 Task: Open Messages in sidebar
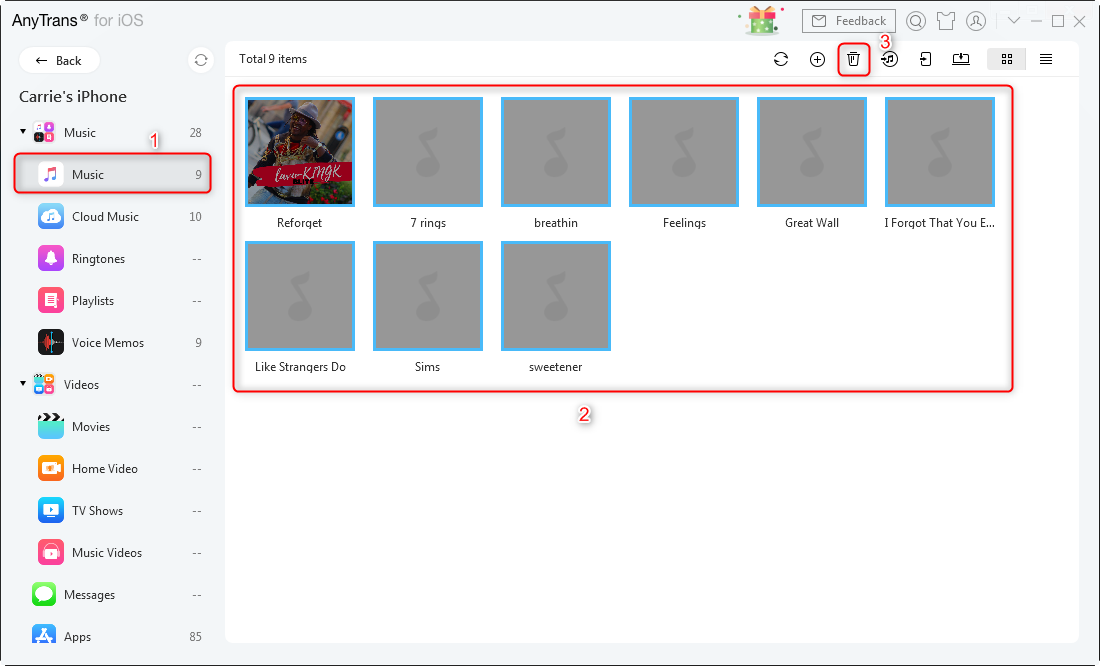tap(112, 594)
